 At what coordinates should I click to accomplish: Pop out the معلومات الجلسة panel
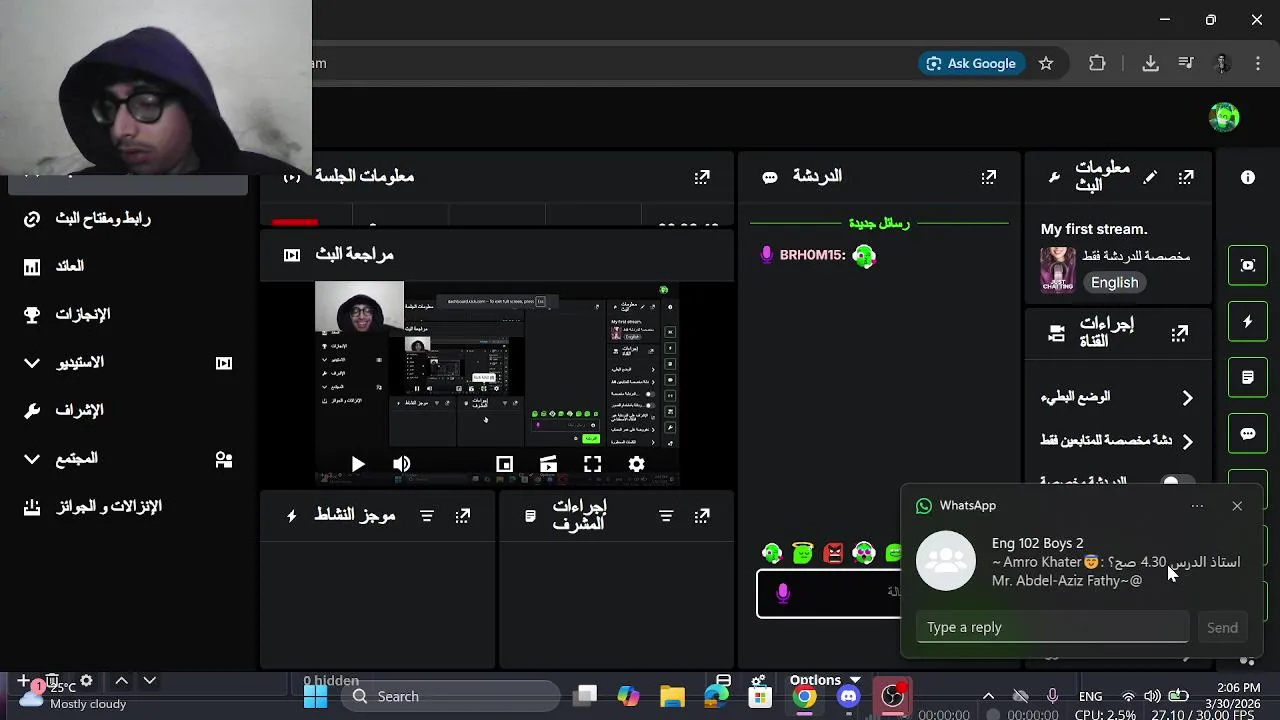pos(702,177)
